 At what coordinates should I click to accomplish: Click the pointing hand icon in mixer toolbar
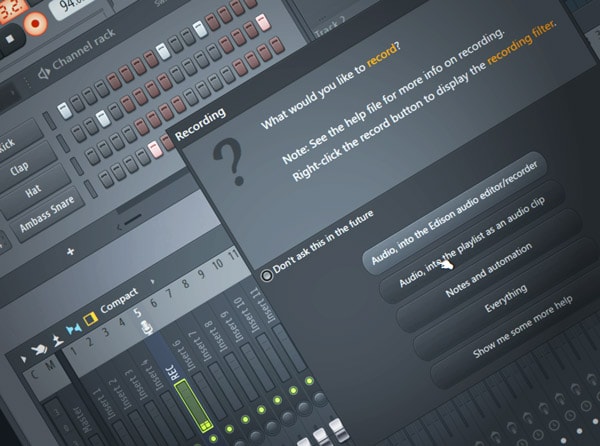click(39, 349)
